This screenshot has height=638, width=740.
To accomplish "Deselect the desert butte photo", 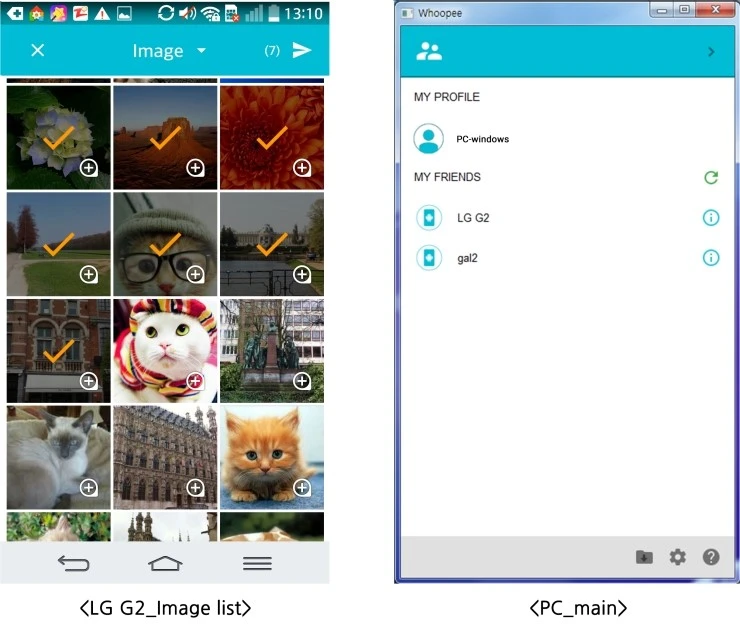I will click(165, 137).
